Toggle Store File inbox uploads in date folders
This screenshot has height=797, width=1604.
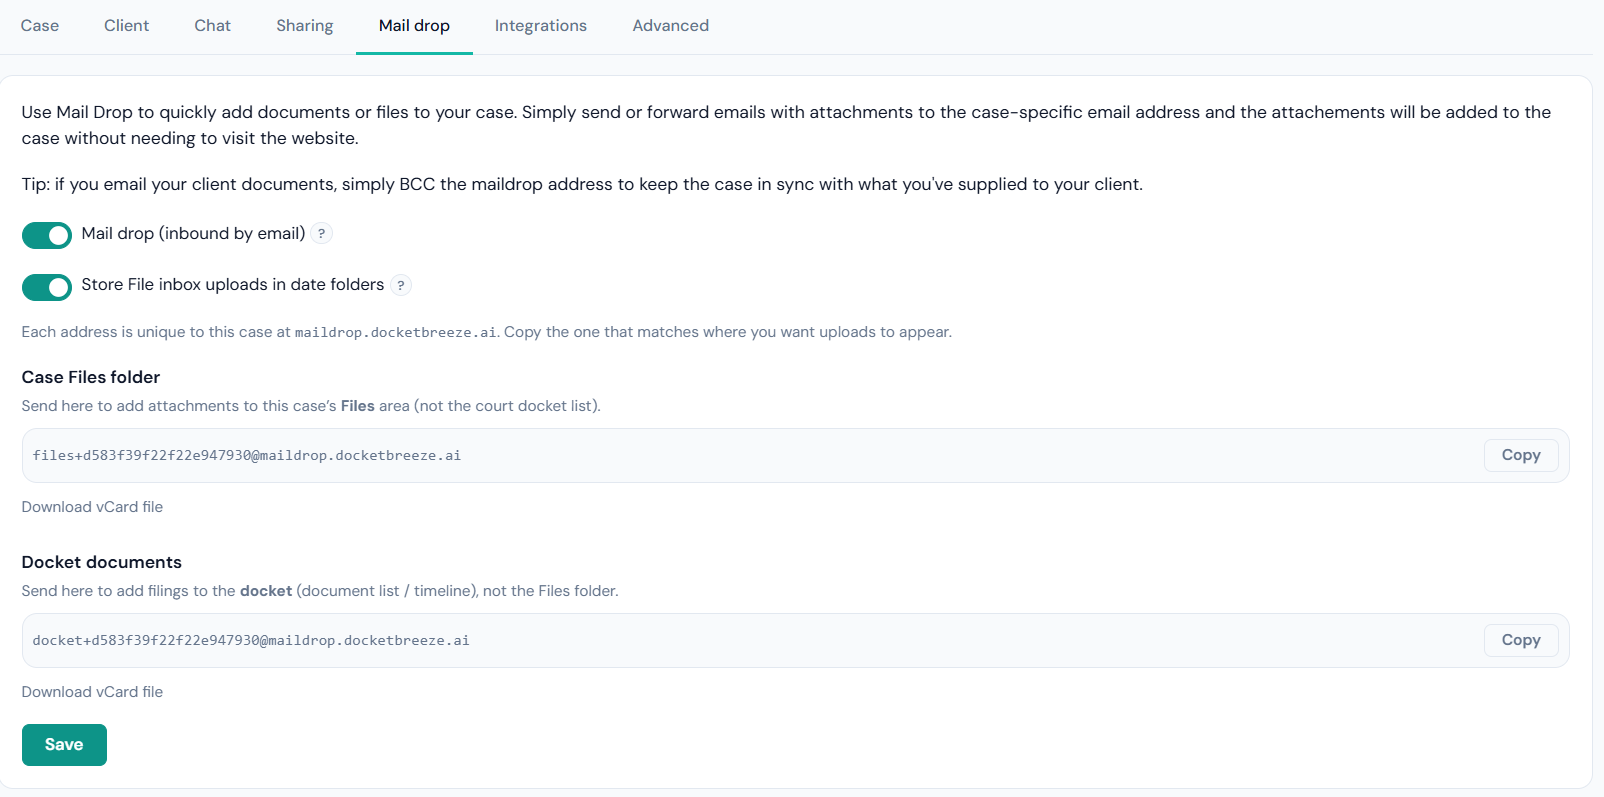click(x=47, y=287)
